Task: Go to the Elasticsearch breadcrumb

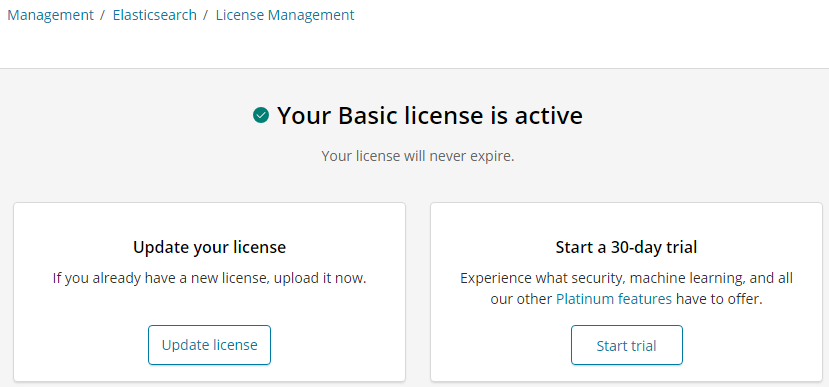Action: tap(154, 15)
